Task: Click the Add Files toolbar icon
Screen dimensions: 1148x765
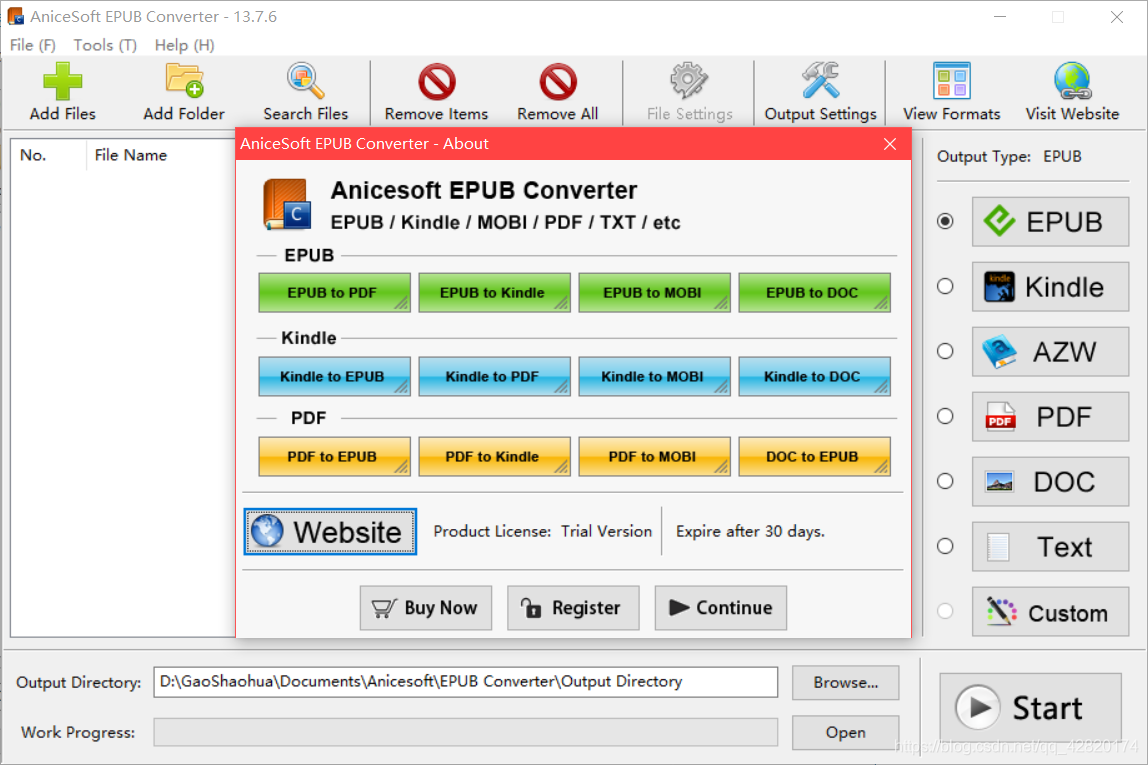Action: [62, 81]
